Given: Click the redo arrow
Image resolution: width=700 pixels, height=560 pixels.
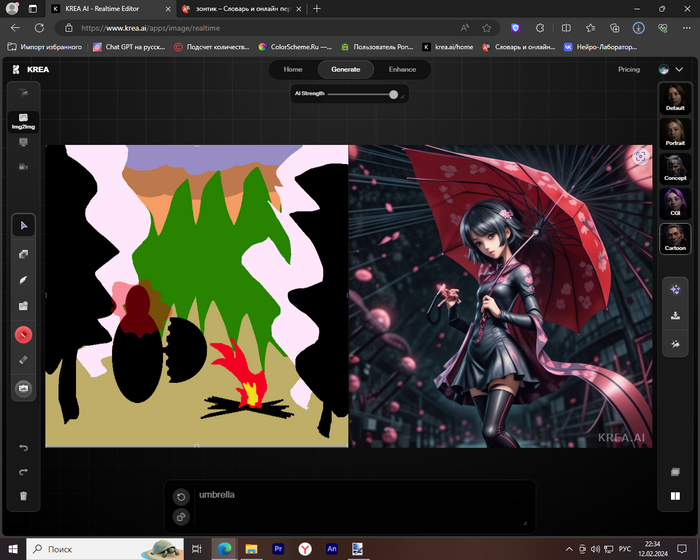Looking at the screenshot, I should click(x=24, y=471).
